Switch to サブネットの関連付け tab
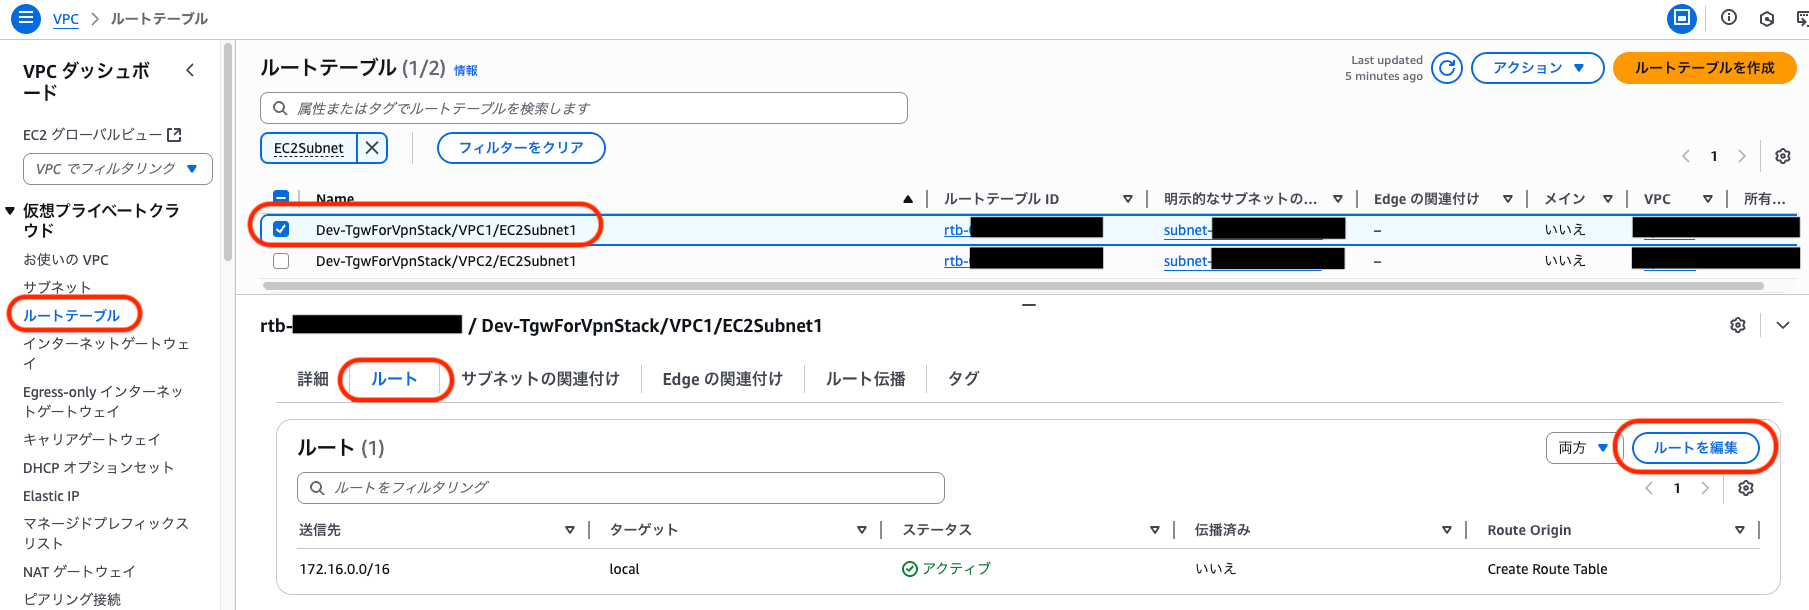Screen dimensions: 1809x610 pos(540,379)
